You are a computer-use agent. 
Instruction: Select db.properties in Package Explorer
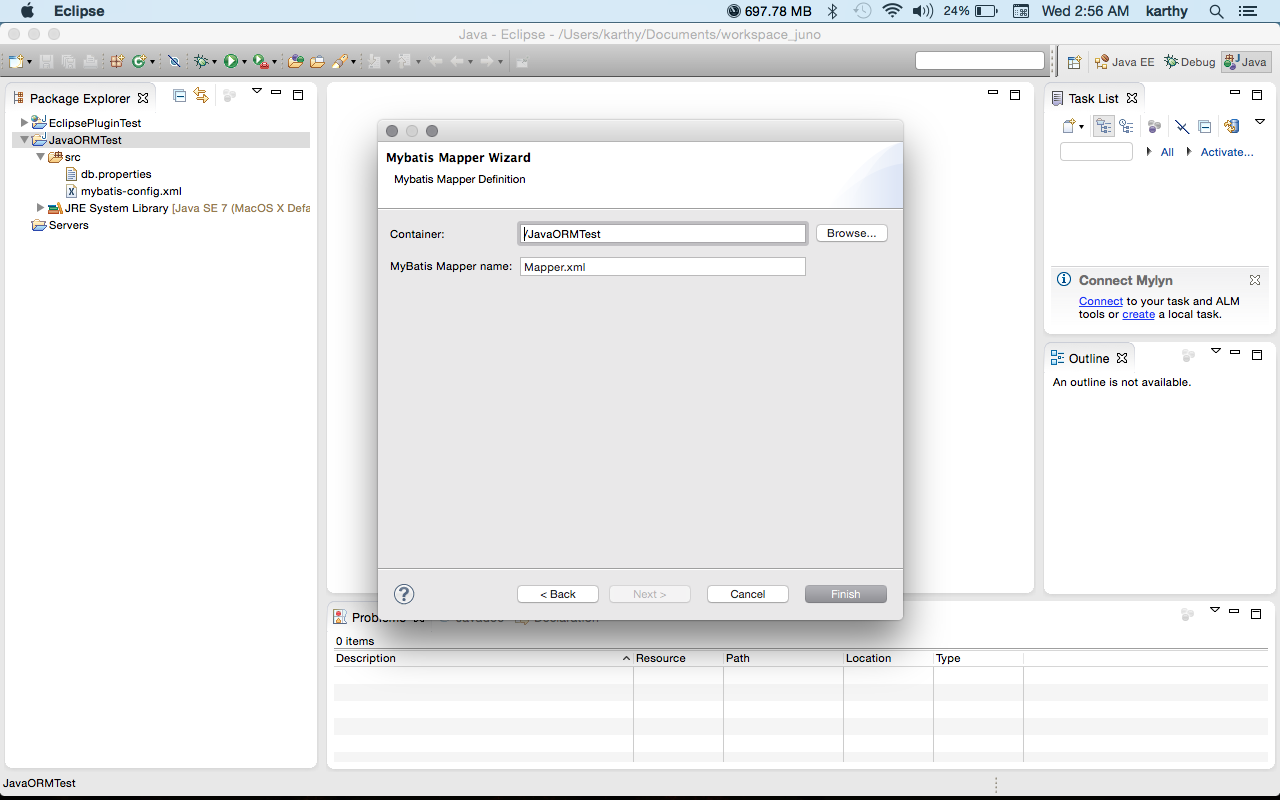(x=108, y=174)
